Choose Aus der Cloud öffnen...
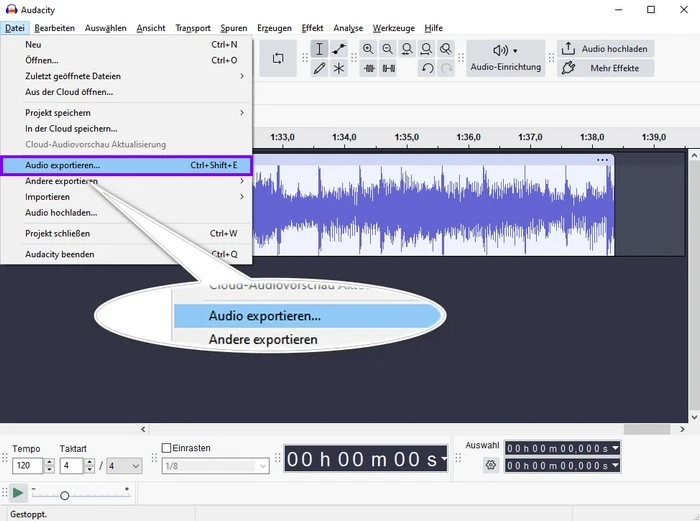The height and width of the screenshot is (521, 700). point(127,92)
